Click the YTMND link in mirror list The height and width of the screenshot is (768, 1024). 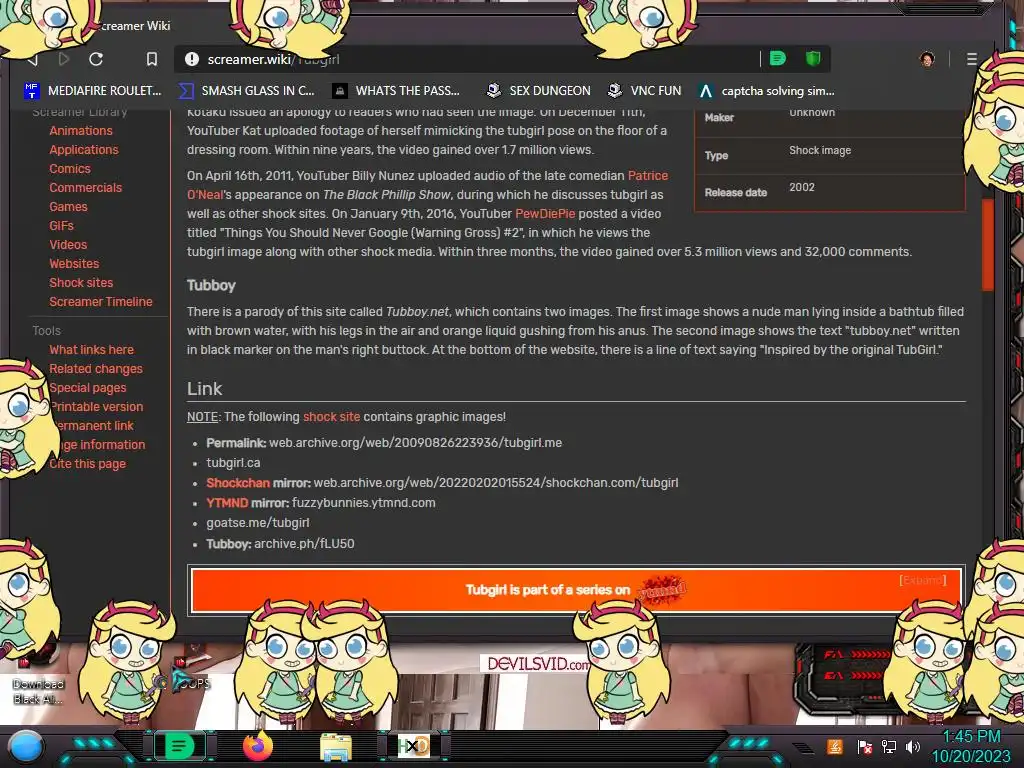click(227, 503)
